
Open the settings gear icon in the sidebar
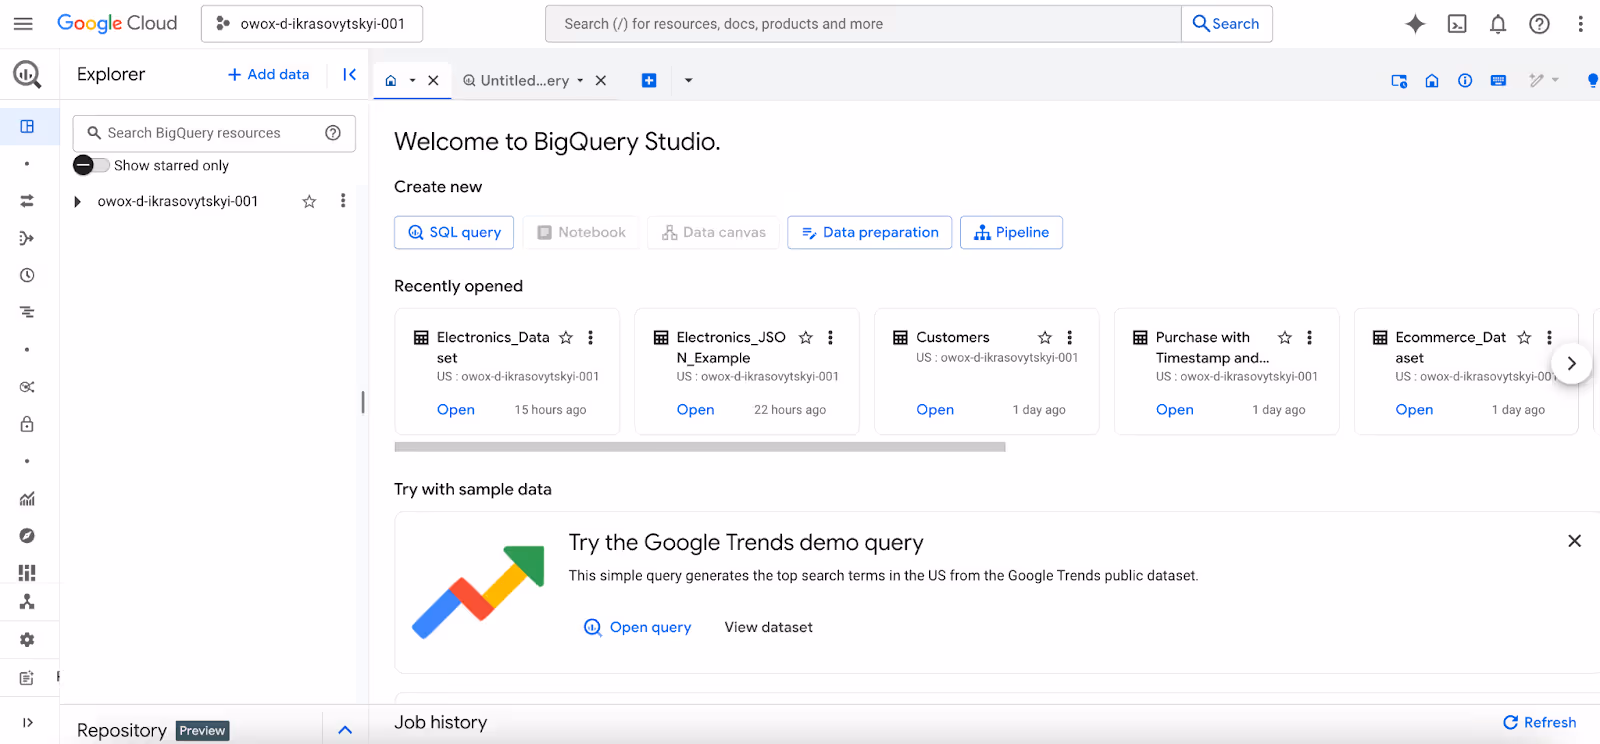[27, 640]
